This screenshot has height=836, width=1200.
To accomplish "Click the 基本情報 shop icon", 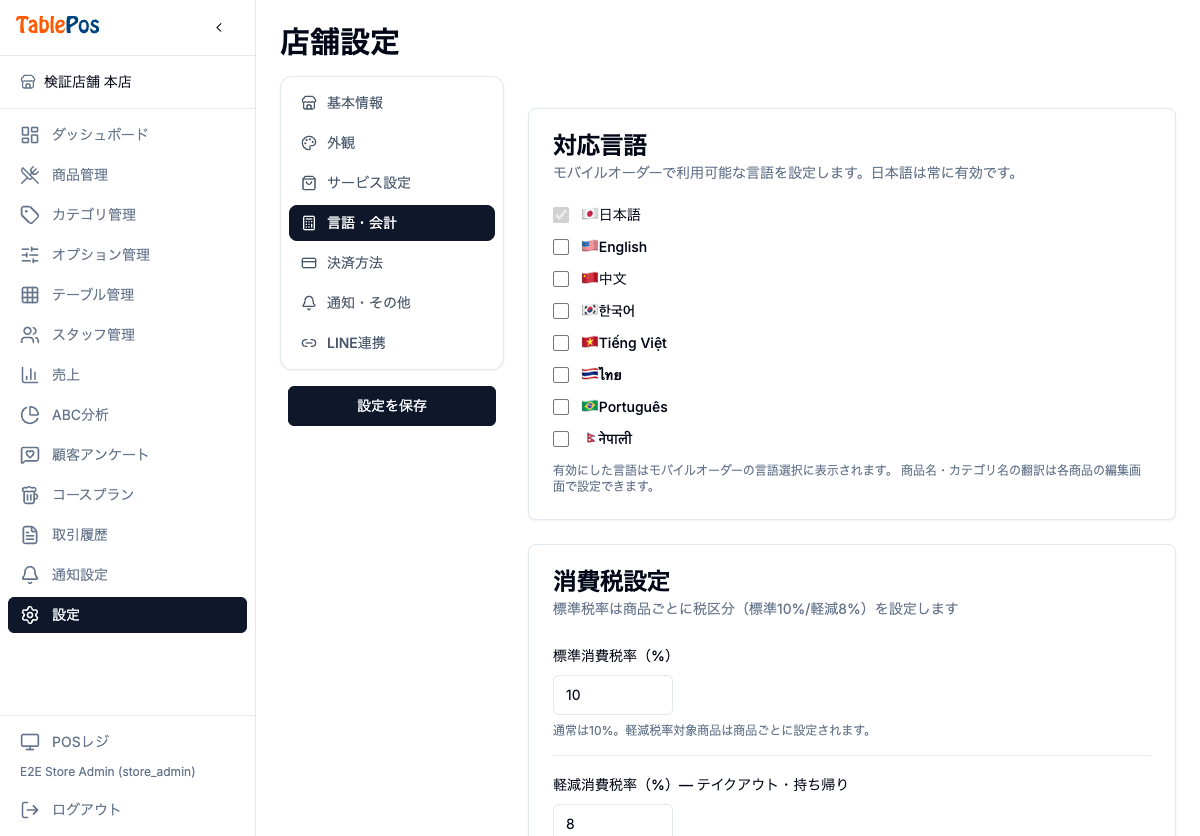I will pyautogui.click(x=309, y=103).
